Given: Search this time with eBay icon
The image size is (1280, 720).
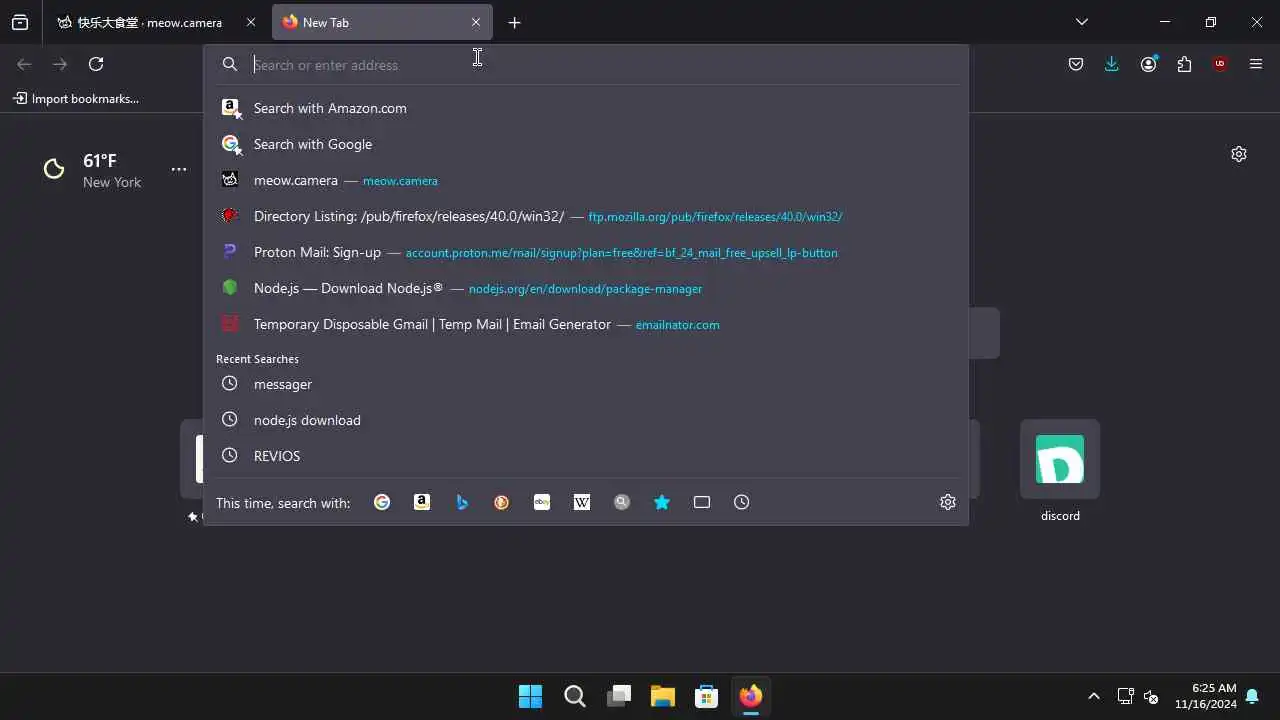Looking at the screenshot, I should (x=542, y=502).
